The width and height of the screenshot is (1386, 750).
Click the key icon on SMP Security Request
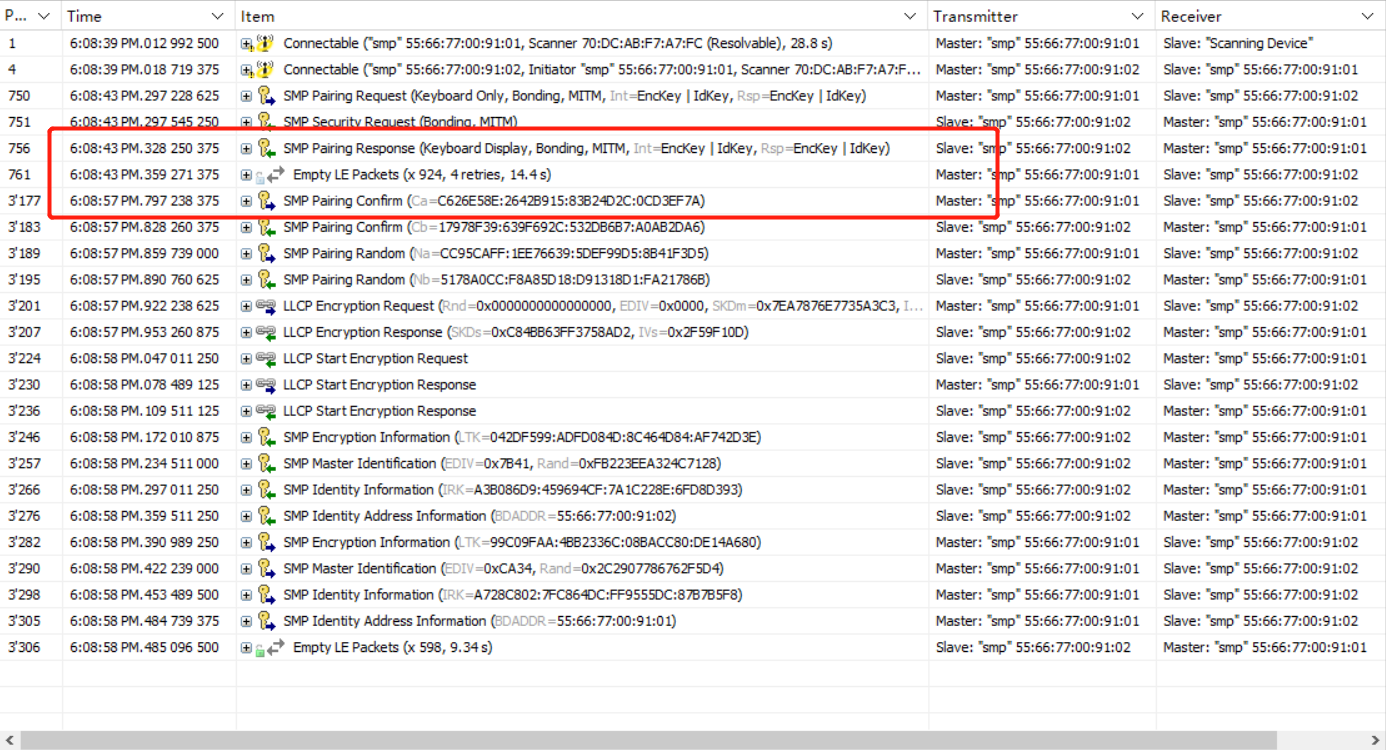(263, 121)
